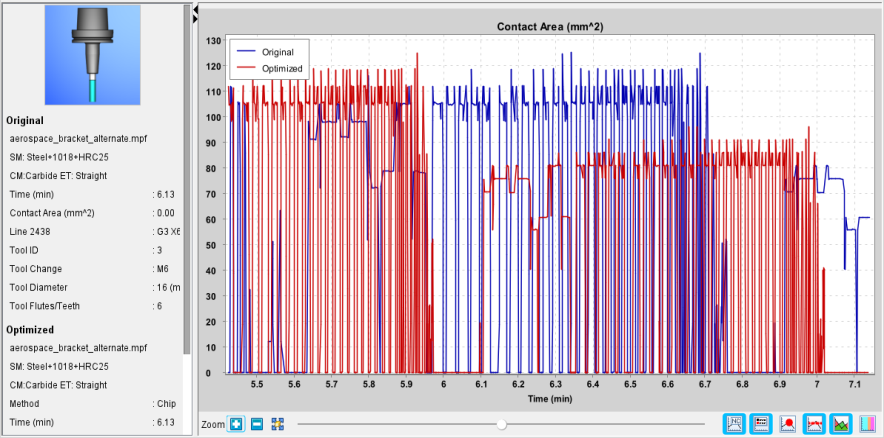The image size is (884, 438).
Task: Toggle the legend list display icon
Action: 761,423
